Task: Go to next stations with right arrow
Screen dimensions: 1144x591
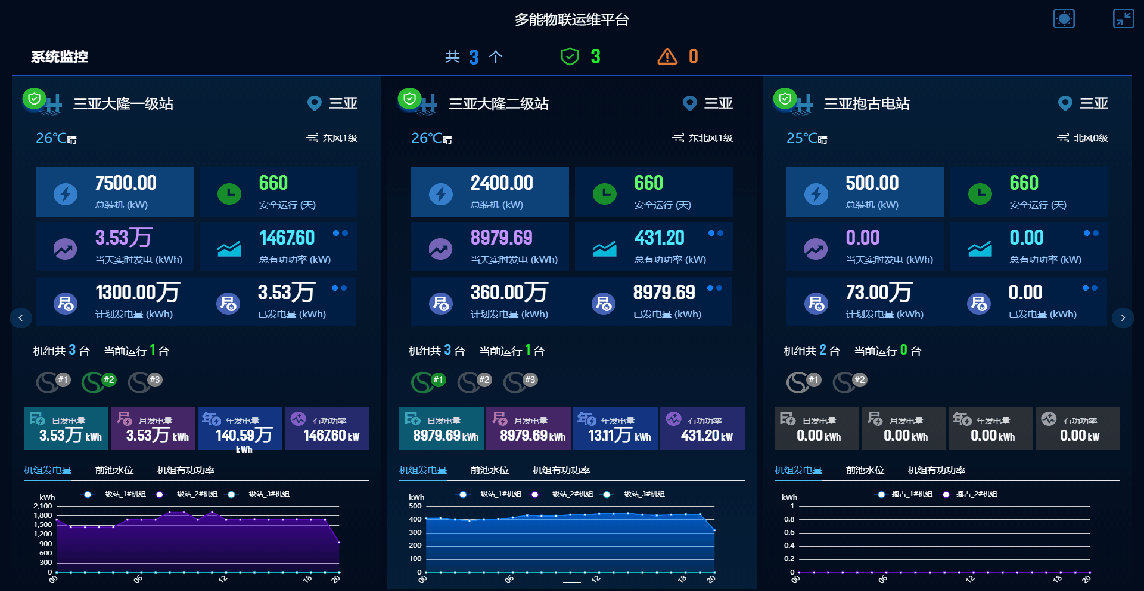Action: [1123, 317]
